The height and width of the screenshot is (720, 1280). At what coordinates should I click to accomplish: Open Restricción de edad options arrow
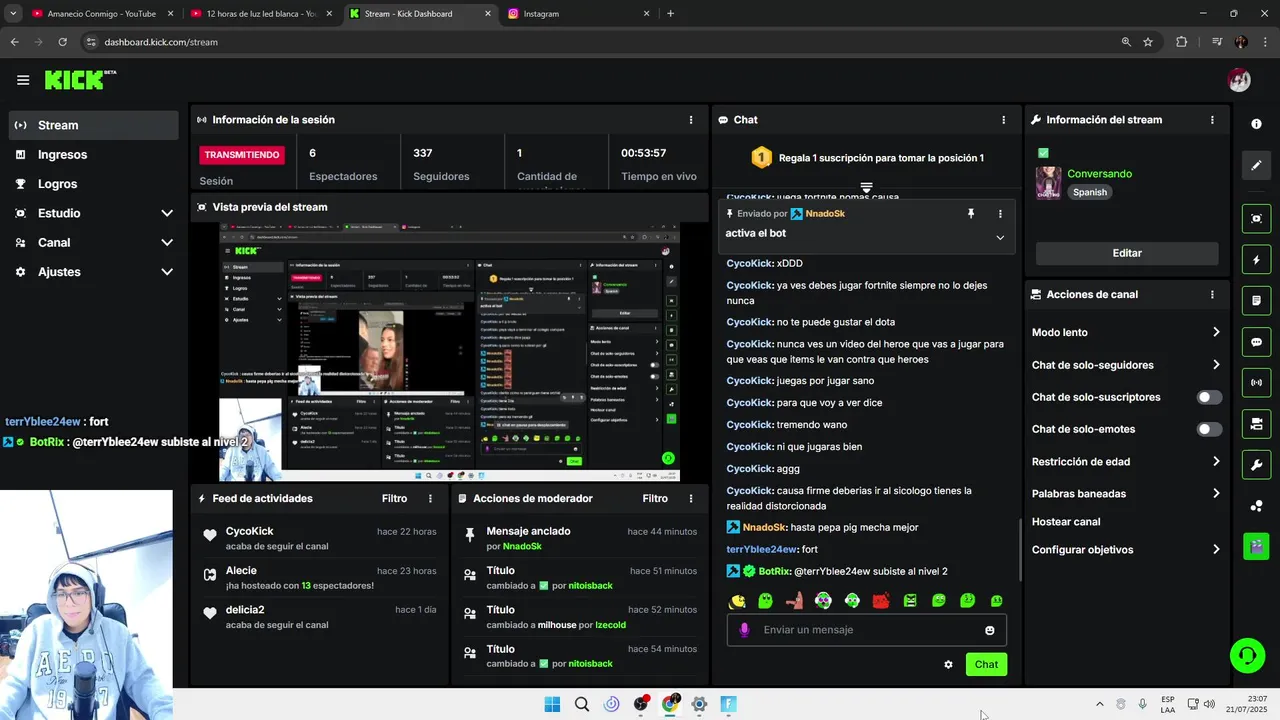coord(1216,461)
